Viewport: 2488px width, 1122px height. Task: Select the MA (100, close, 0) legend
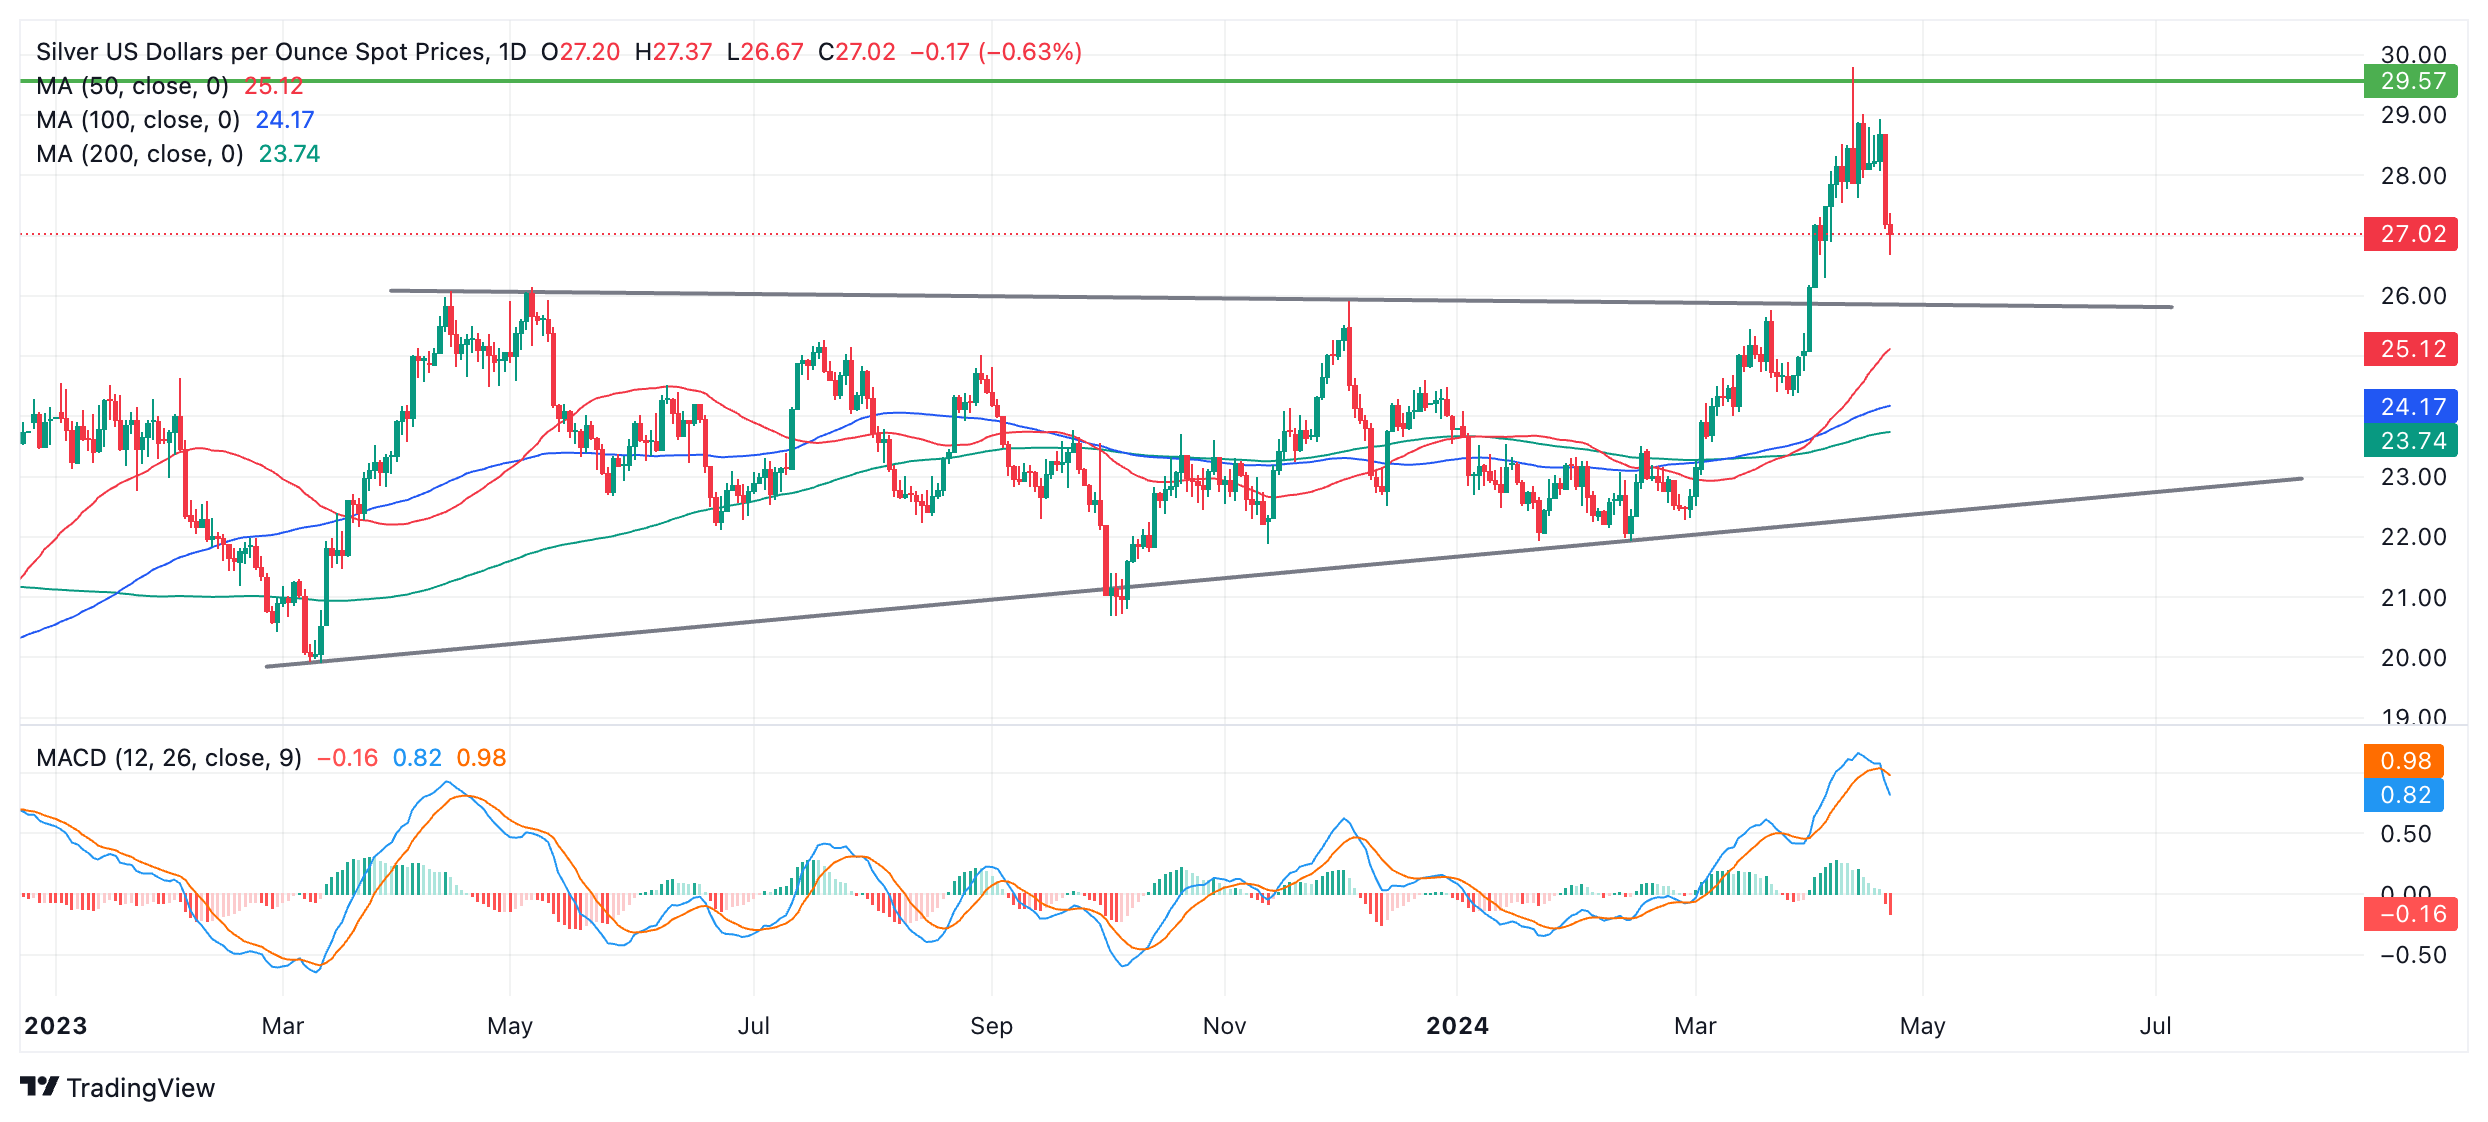138,120
